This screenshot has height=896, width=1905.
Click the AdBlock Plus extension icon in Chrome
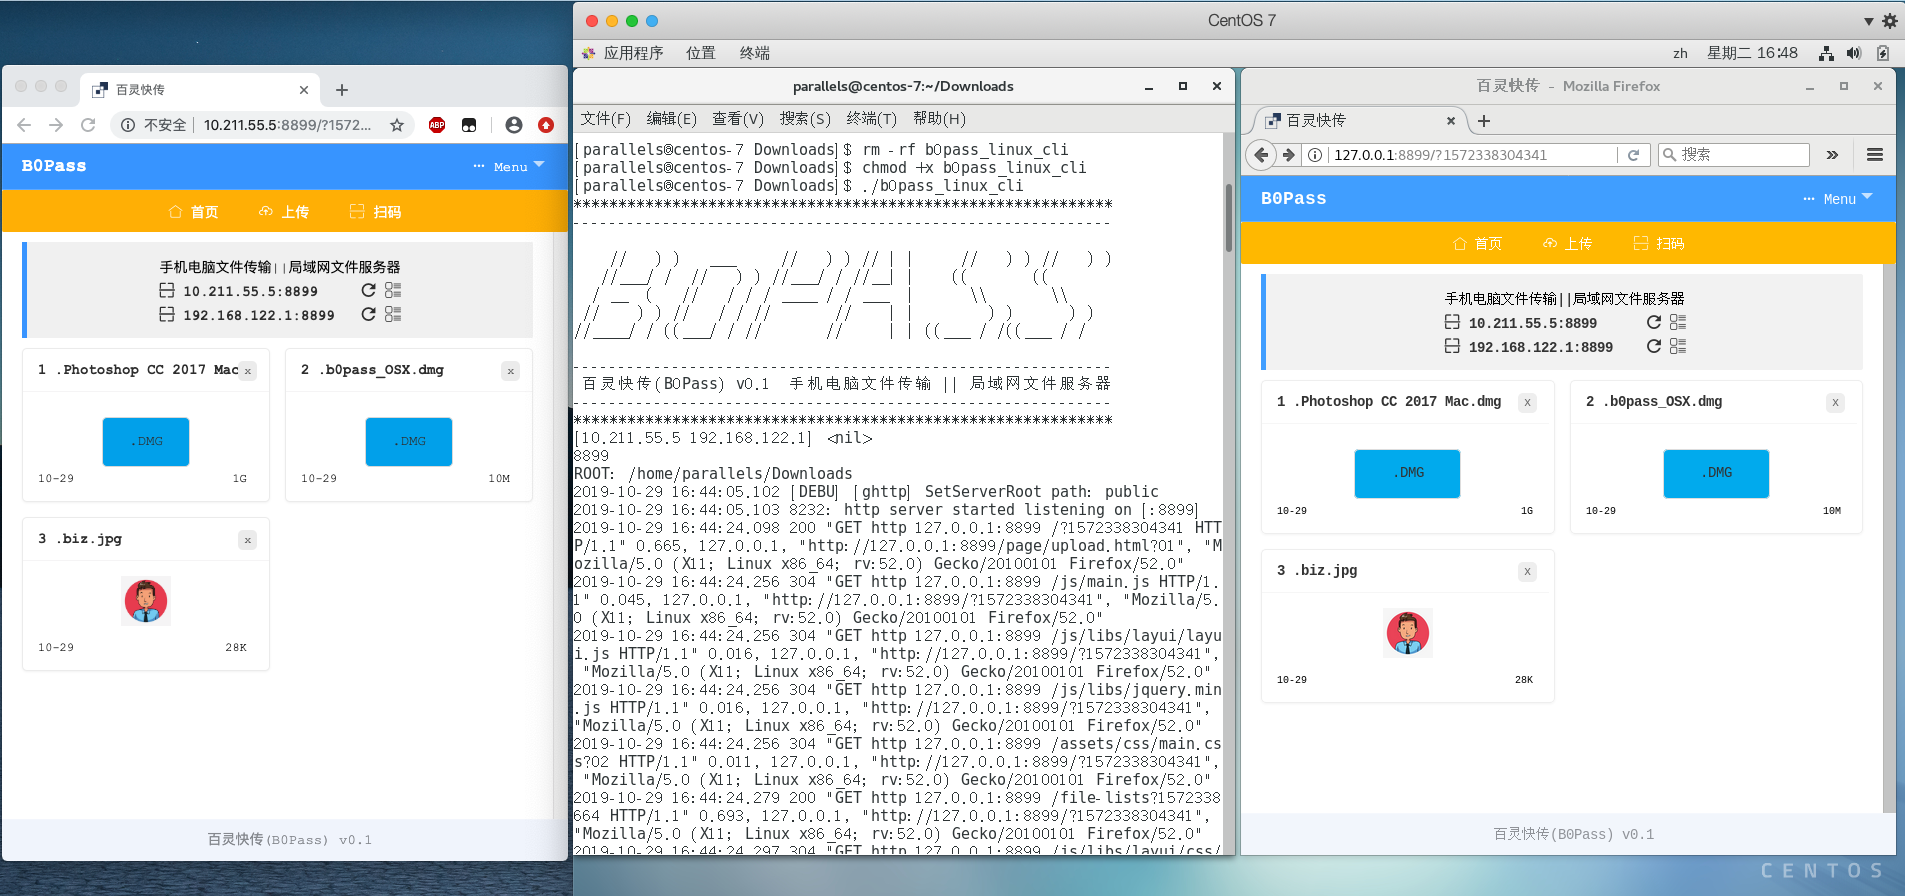click(x=437, y=125)
